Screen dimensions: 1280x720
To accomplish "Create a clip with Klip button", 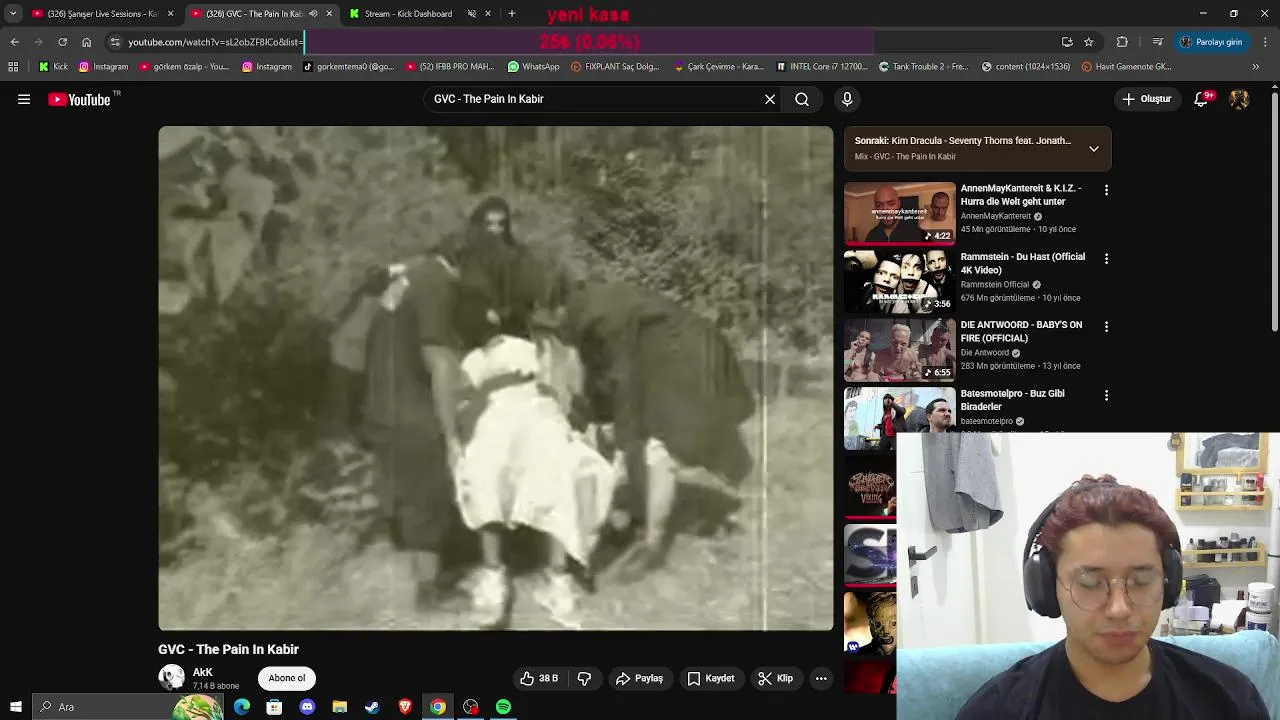I will pos(775,678).
